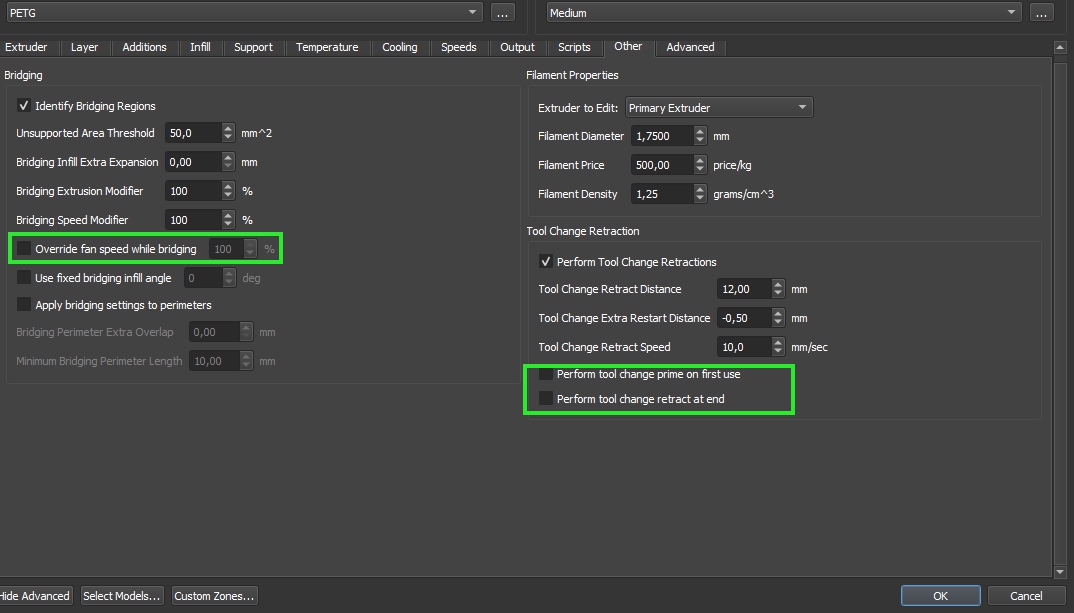This screenshot has height=613, width=1074.
Task: Decrease Filament Price using spinner down arrow
Action: (x=699, y=170)
